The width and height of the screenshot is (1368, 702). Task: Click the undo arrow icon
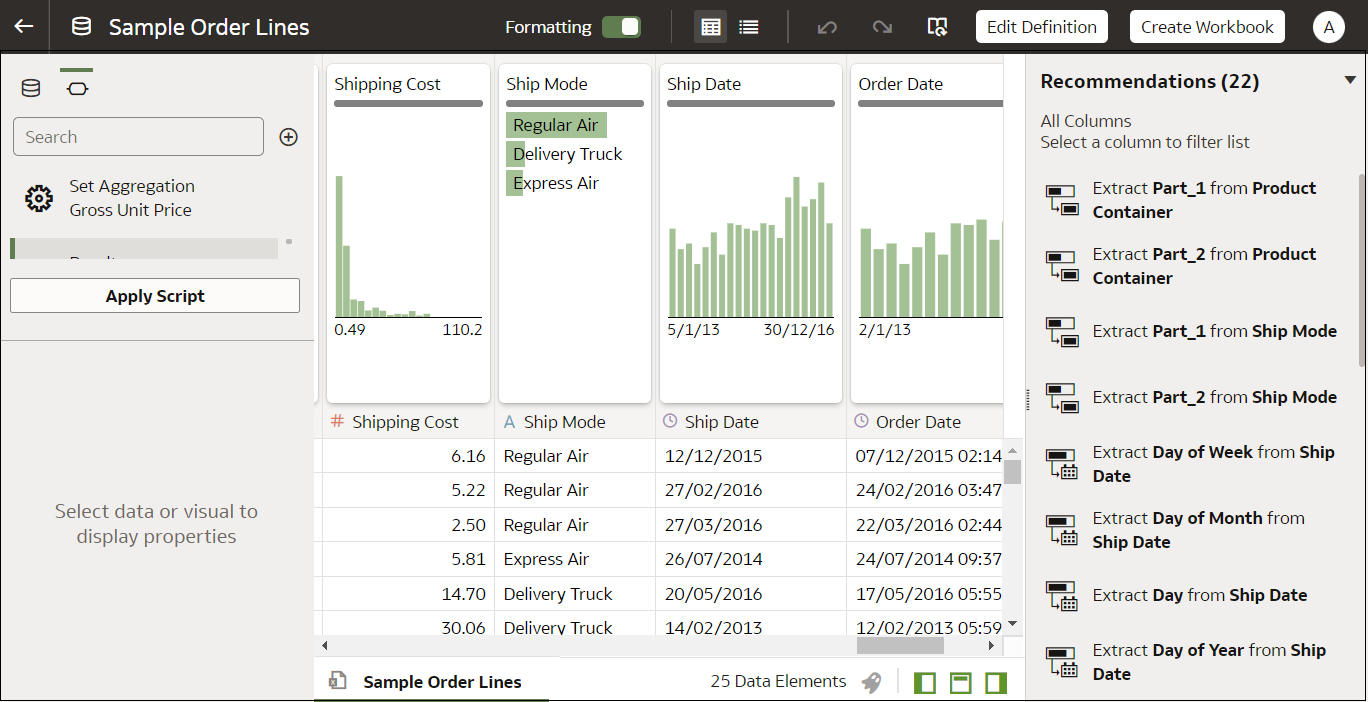827,26
